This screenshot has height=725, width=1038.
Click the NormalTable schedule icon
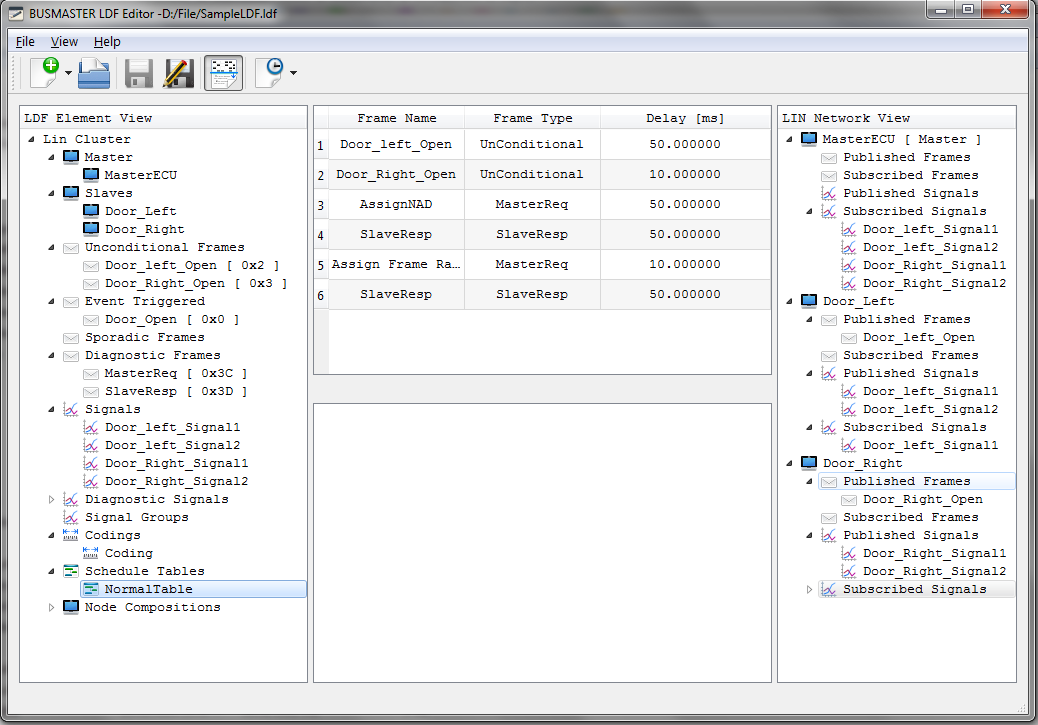pos(91,589)
